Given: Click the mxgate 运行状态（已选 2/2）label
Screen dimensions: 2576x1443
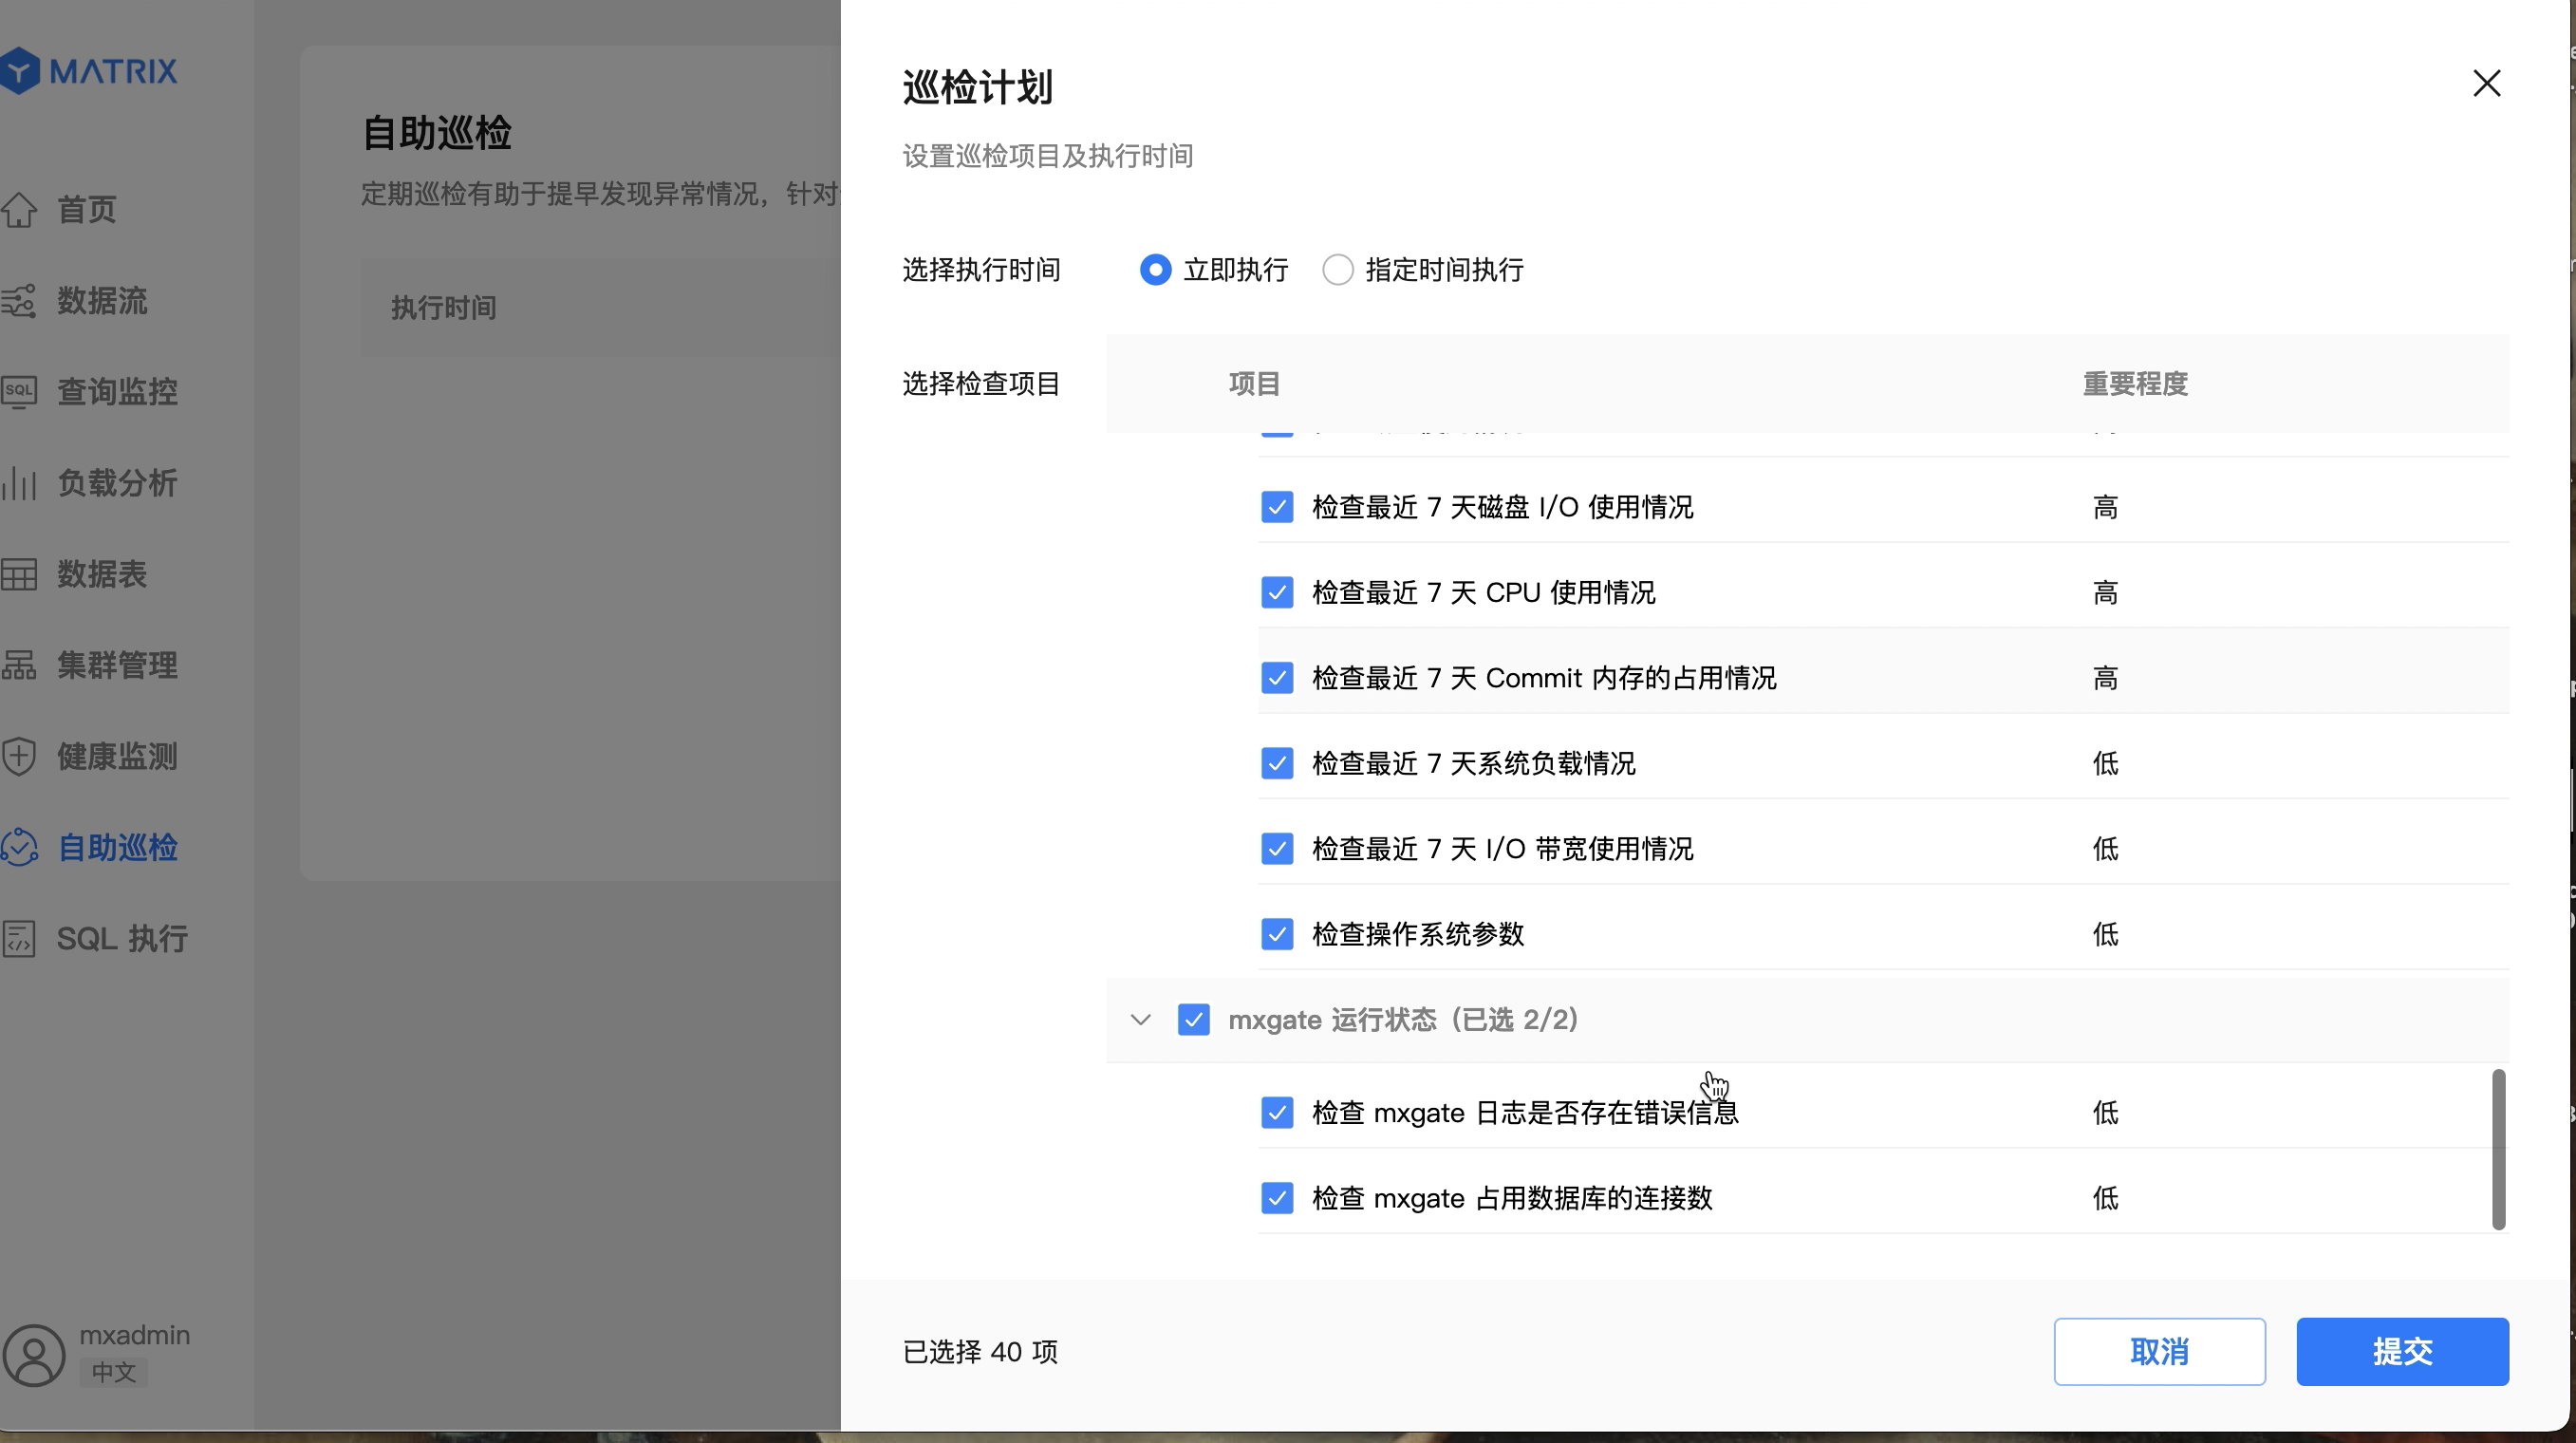Looking at the screenshot, I should pyautogui.click(x=1403, y=1020).
